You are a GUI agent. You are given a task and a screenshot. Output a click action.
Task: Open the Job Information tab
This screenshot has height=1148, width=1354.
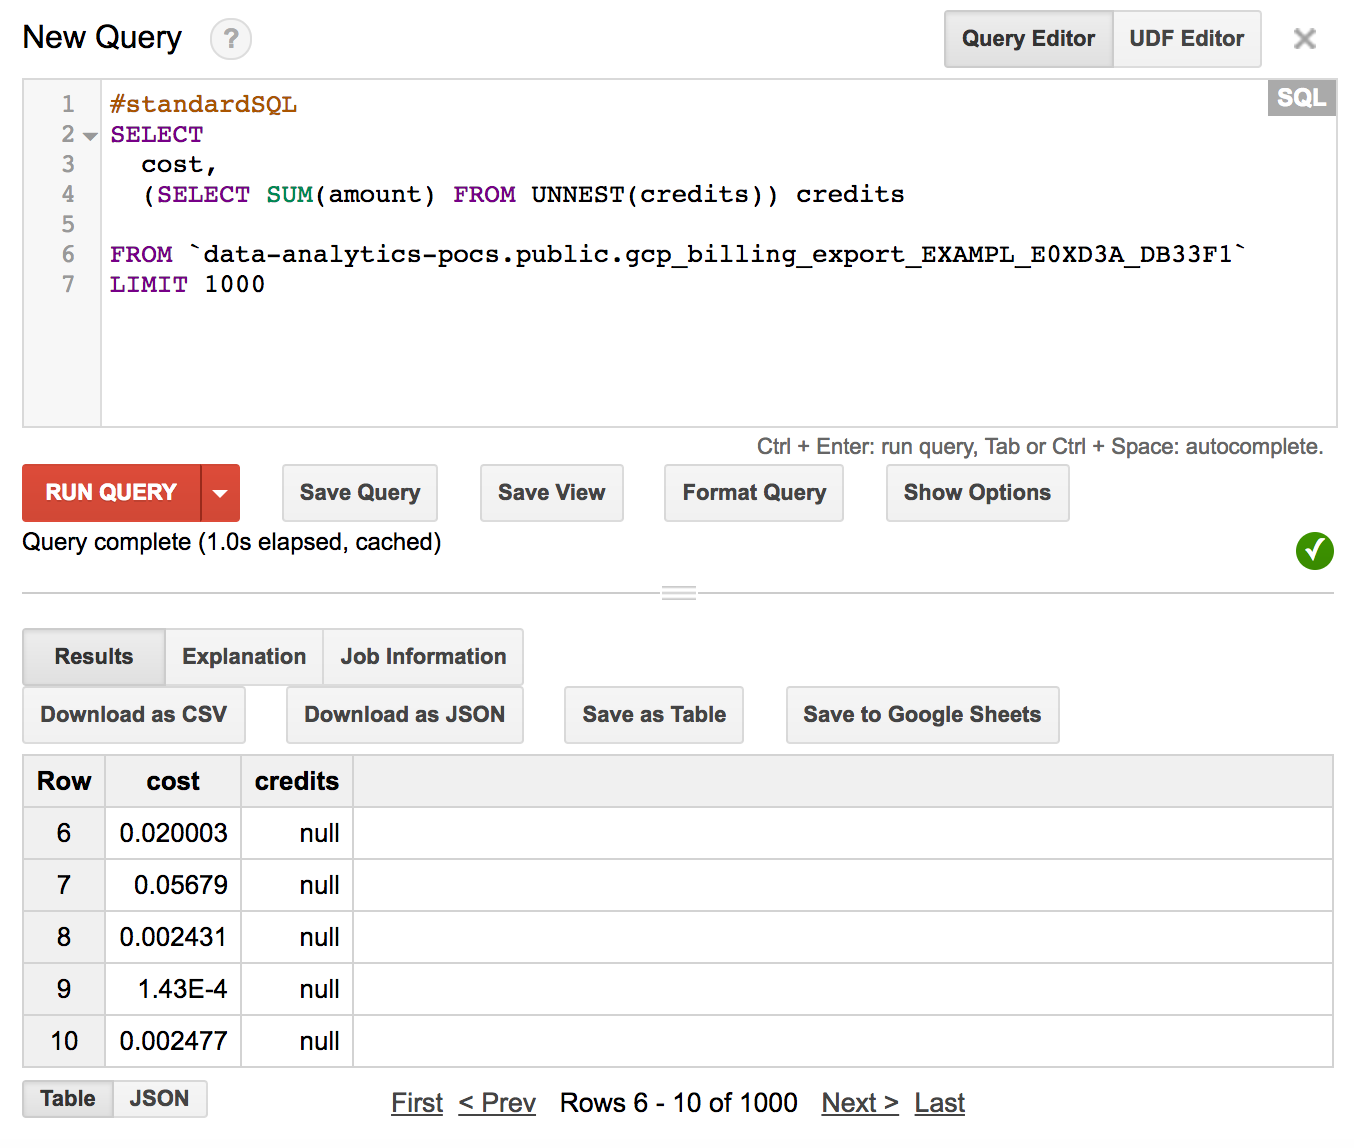point(423,657)
